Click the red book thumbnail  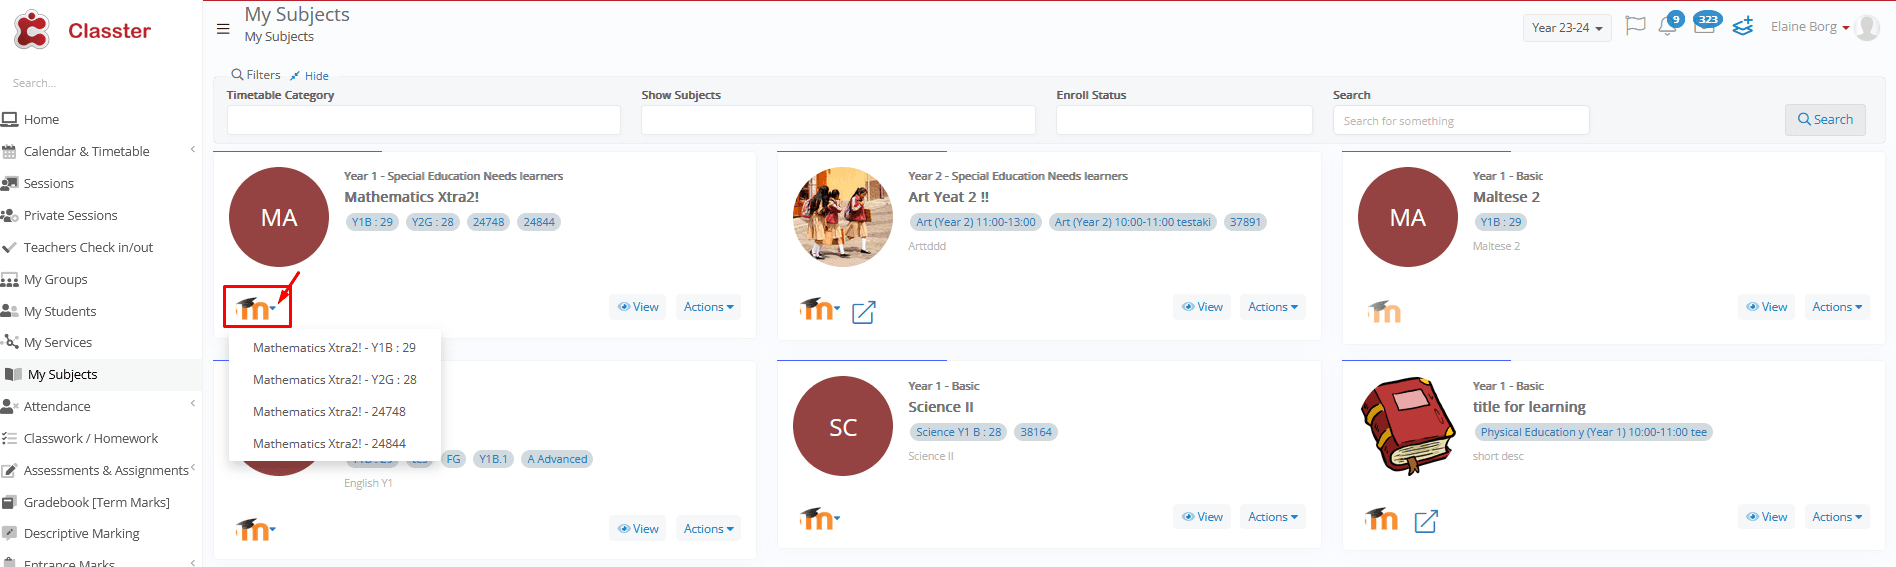(x=1408, y=426)
